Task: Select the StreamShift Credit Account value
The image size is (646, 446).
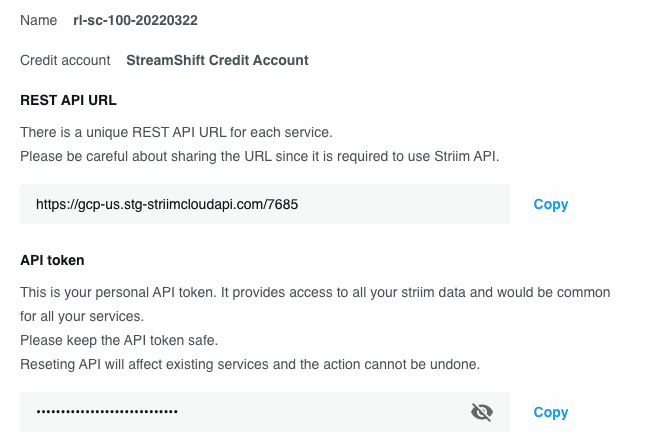Action: coord(217,60)
